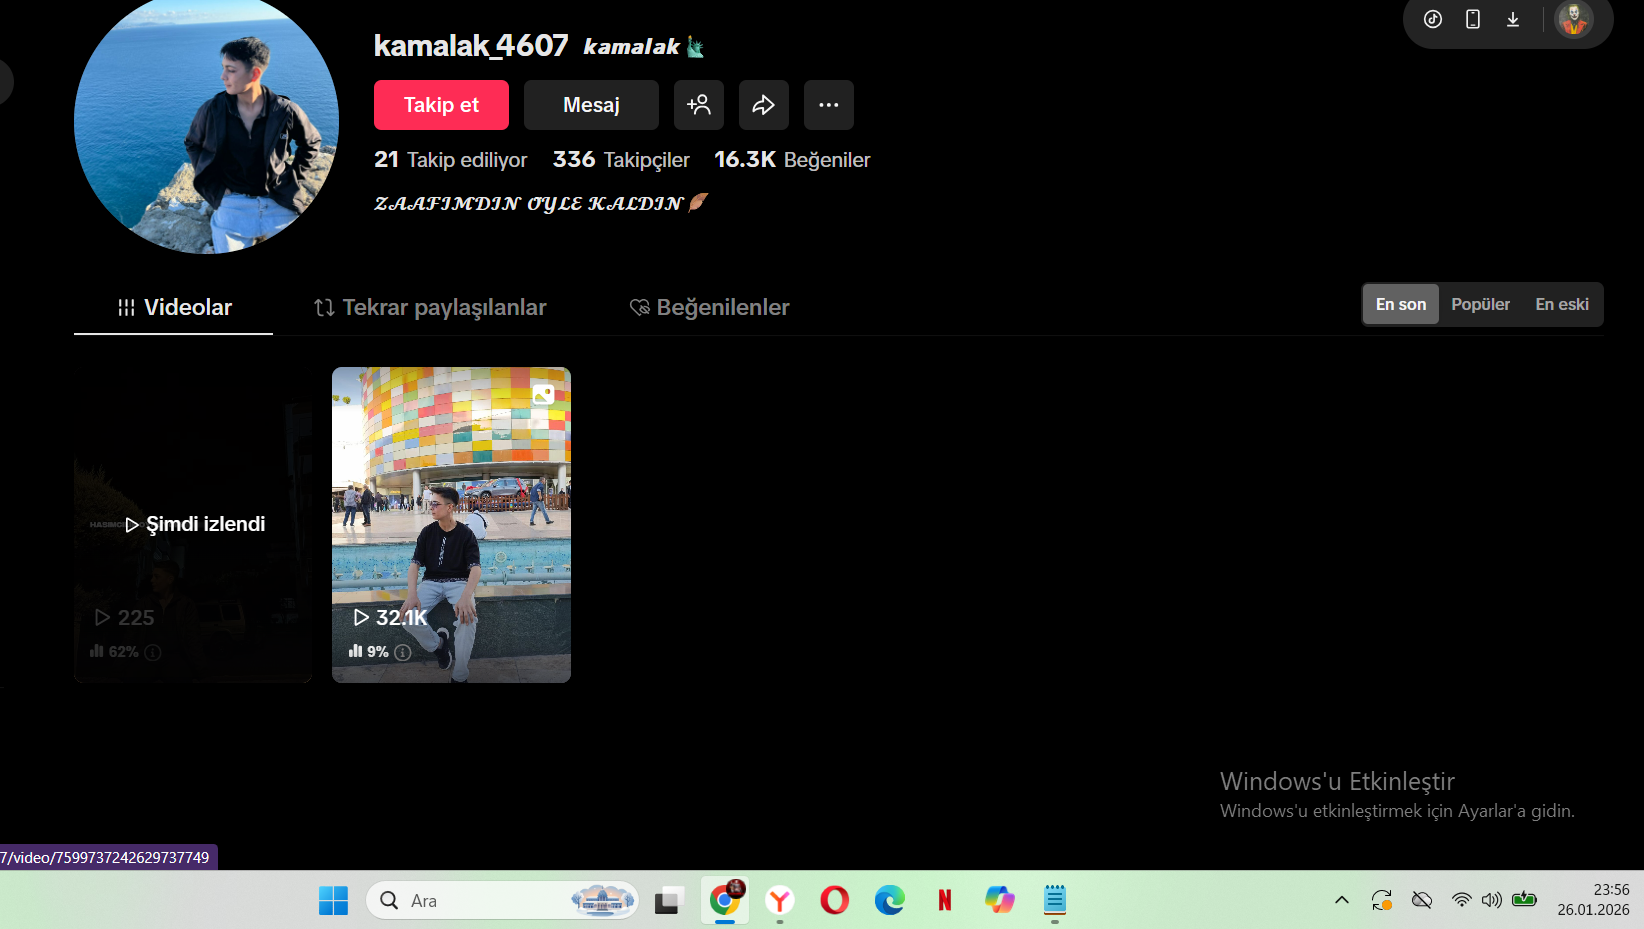Click the info icon beside 9% stat
The height and width of the screenshot is (929, 1644).
403,652
